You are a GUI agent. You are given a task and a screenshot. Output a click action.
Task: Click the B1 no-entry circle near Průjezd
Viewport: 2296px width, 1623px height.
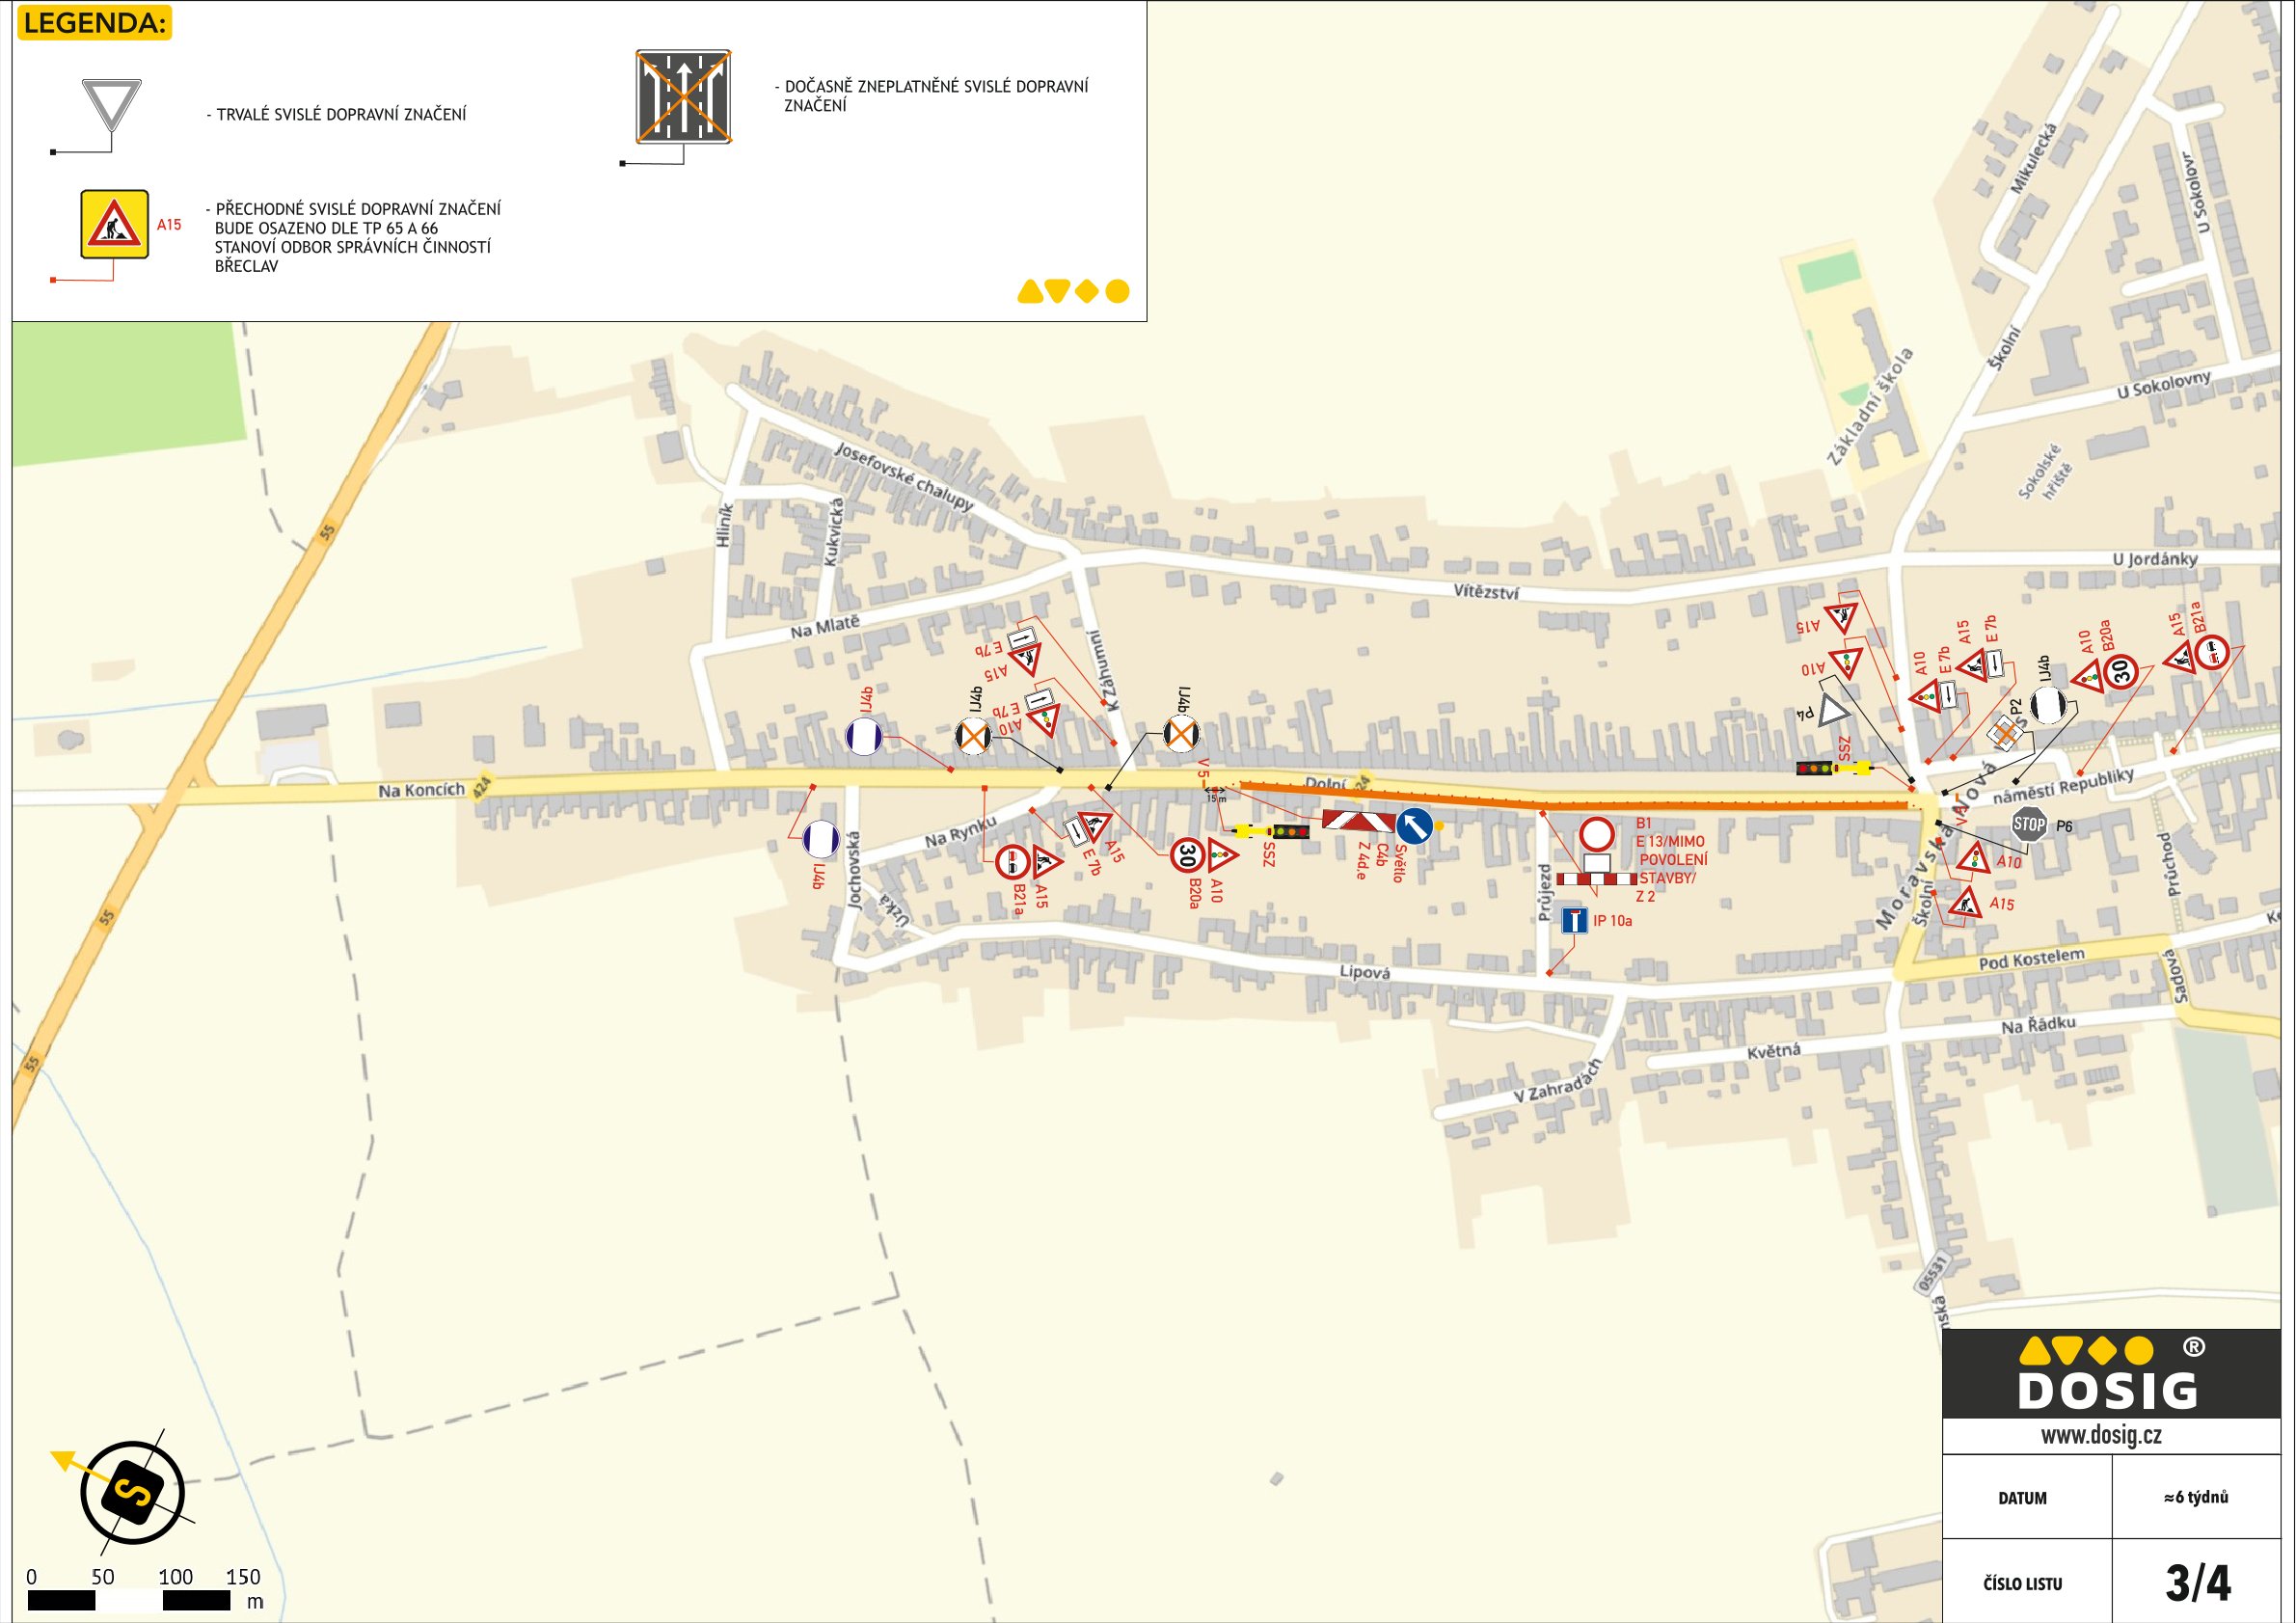coord(1597,833)
